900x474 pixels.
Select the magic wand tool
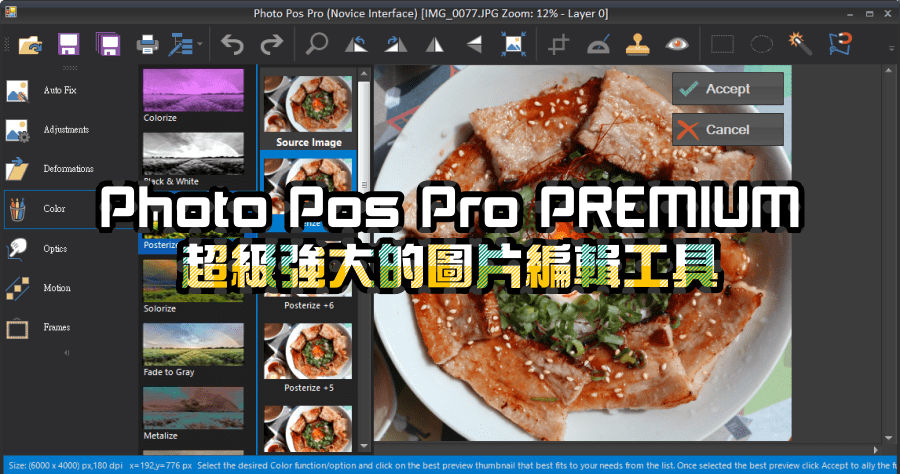pos(800,44)
